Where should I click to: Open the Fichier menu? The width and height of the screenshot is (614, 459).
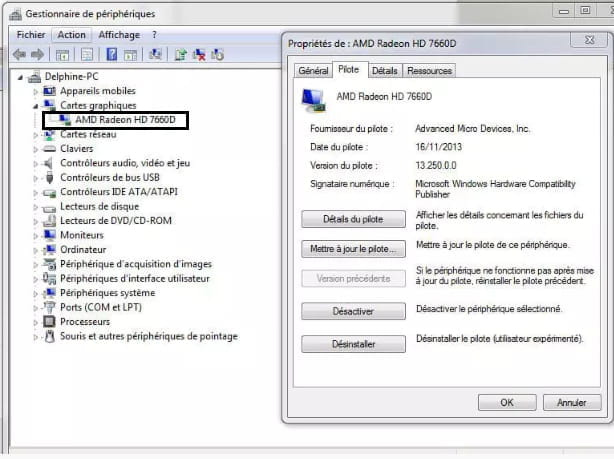[31, 35]
